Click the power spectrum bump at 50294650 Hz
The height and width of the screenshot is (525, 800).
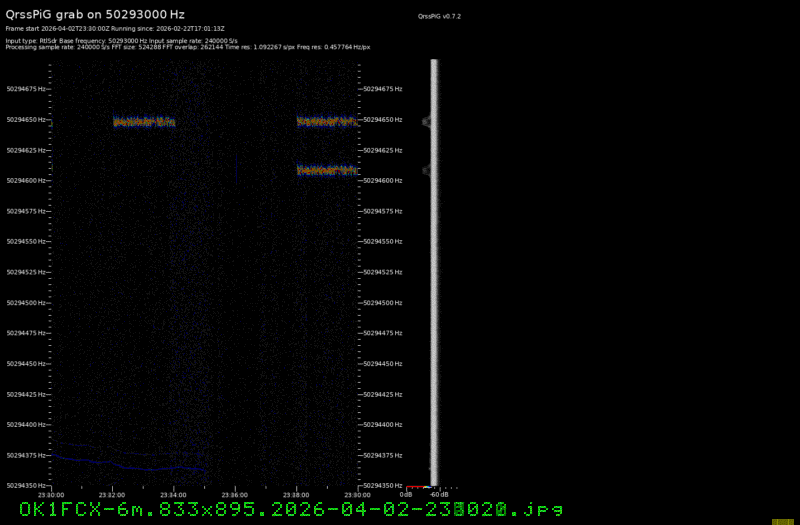pyautogui.click(x=427, y=121)
